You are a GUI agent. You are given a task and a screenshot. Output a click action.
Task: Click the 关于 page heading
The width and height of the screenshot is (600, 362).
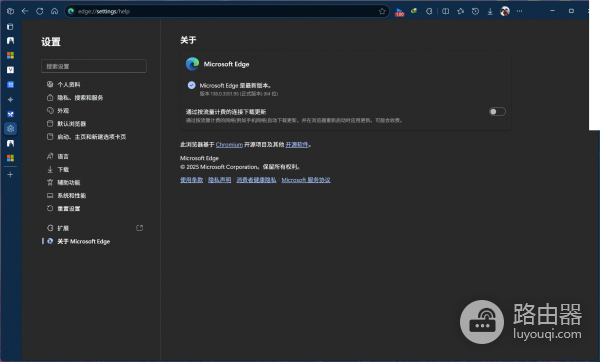pyautogui.click(x=188, y=40)
